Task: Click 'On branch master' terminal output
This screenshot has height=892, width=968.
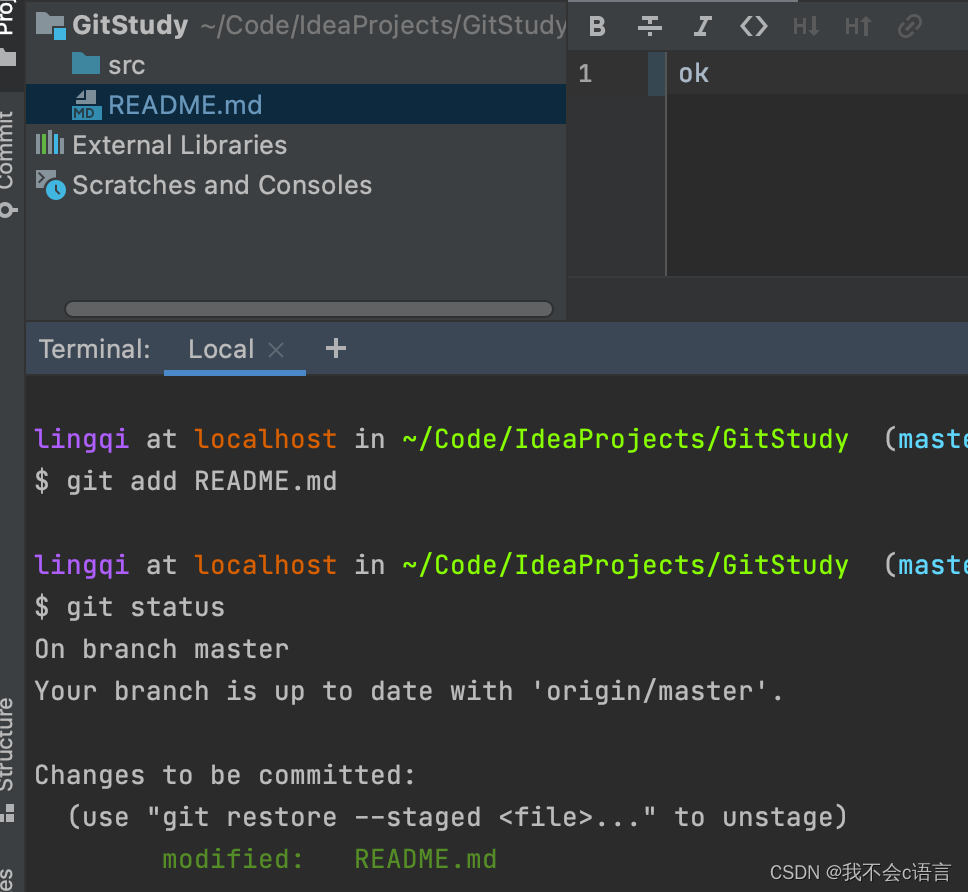Action: (x=162, y=649)
